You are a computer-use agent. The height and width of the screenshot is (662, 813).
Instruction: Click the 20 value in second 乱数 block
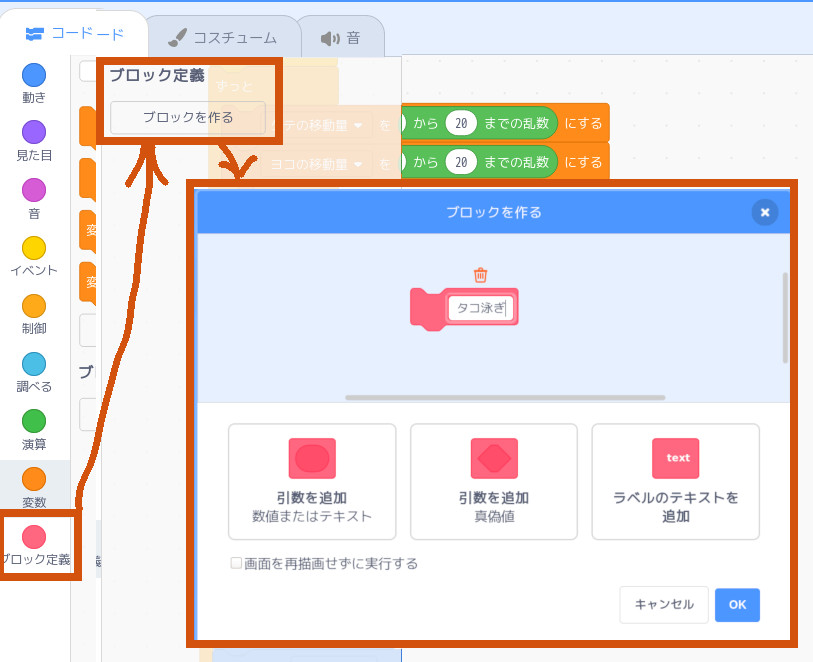pyautogui.click(x=461, y=162)
